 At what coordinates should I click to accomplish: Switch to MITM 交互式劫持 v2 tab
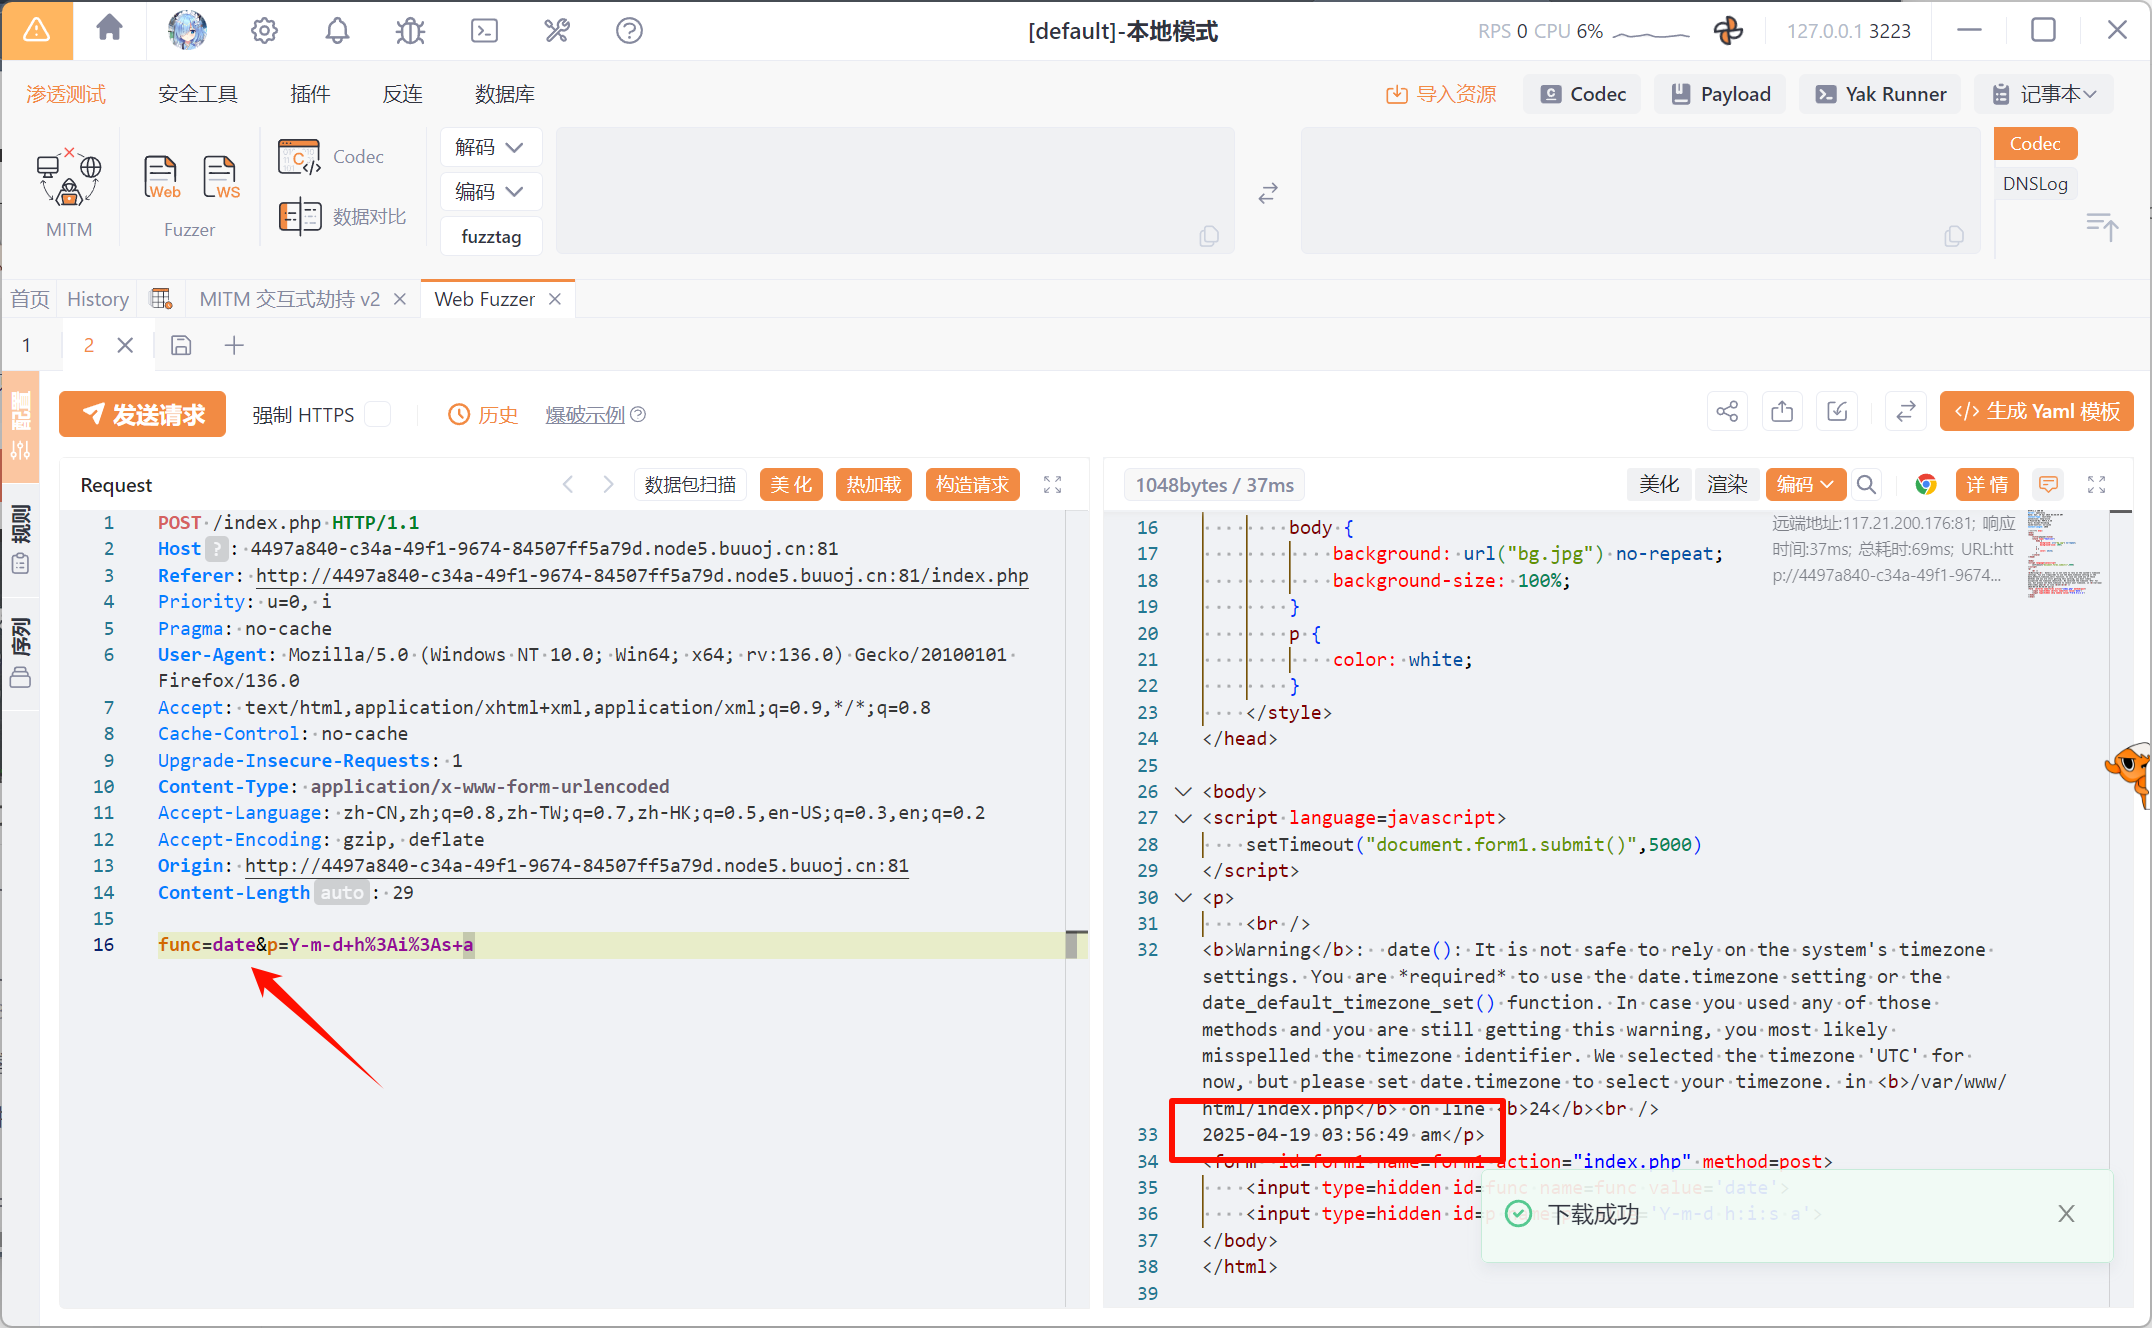[x=290, y=299]
